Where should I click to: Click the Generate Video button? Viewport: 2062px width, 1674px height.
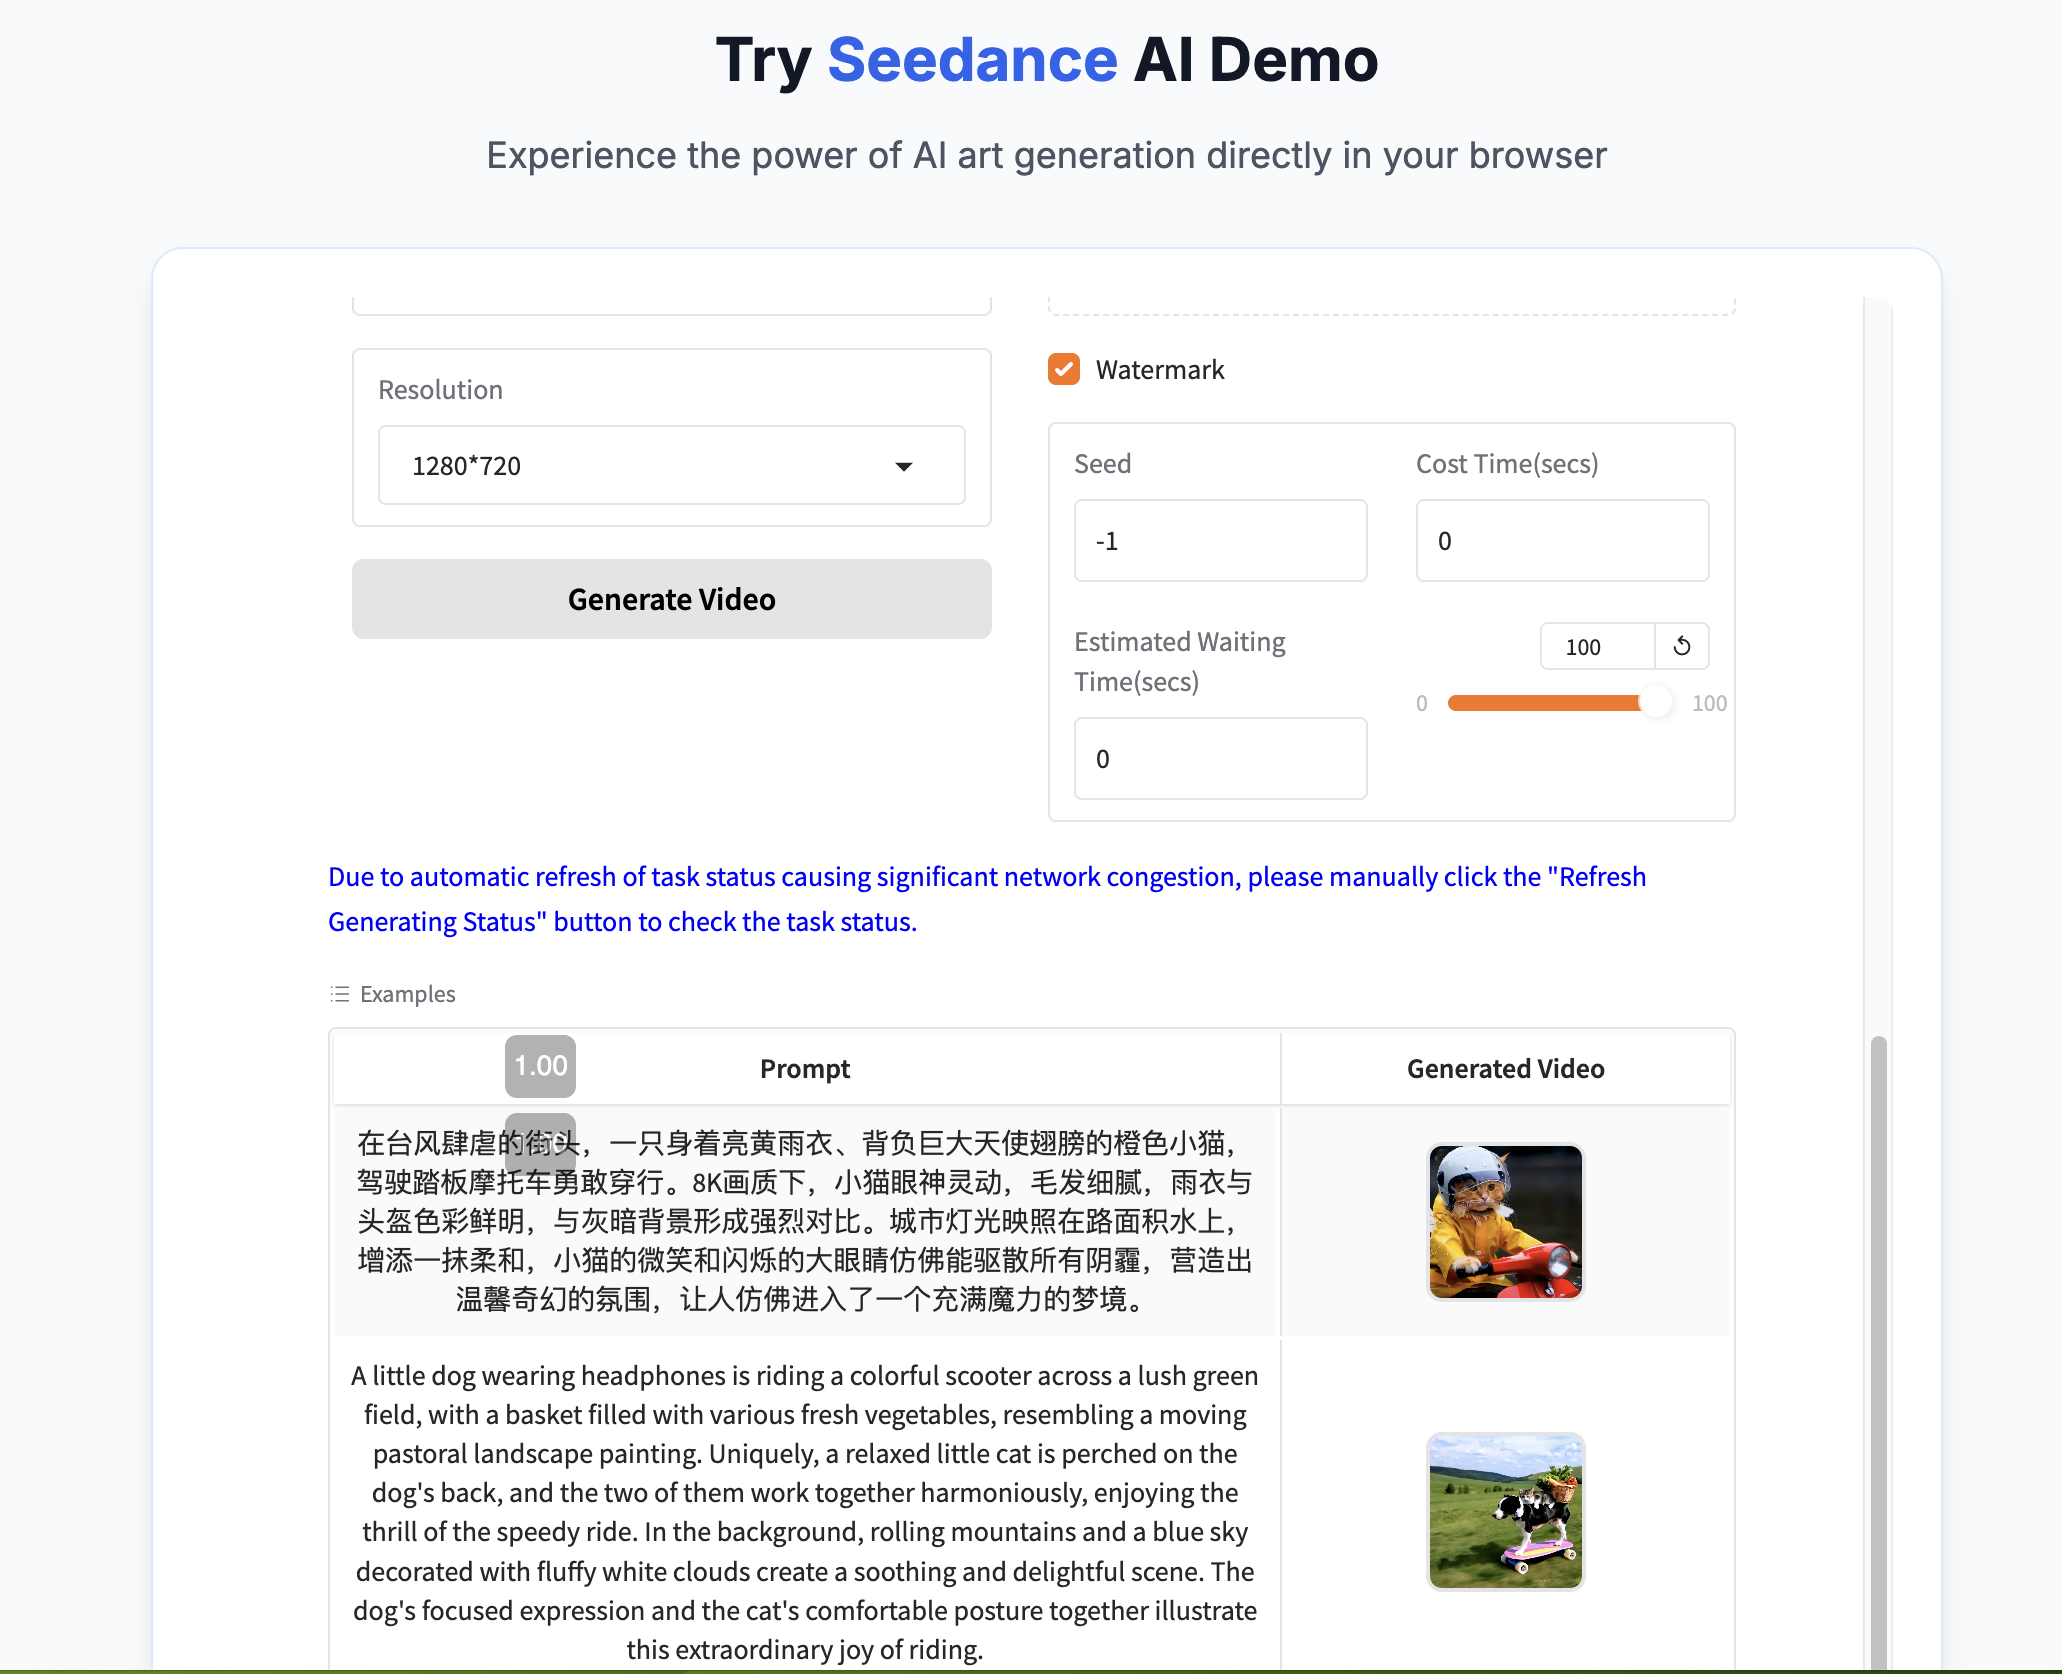[x=671, y=599]
